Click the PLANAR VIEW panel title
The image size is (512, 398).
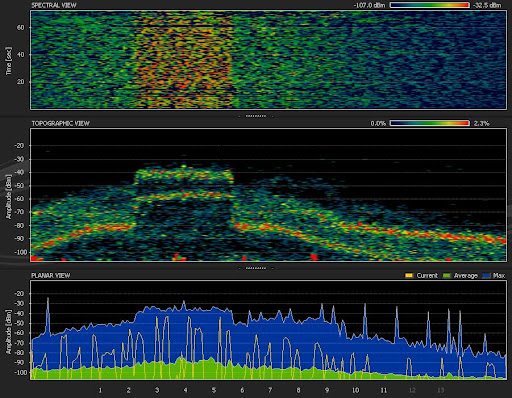click(x=50, y=275)
